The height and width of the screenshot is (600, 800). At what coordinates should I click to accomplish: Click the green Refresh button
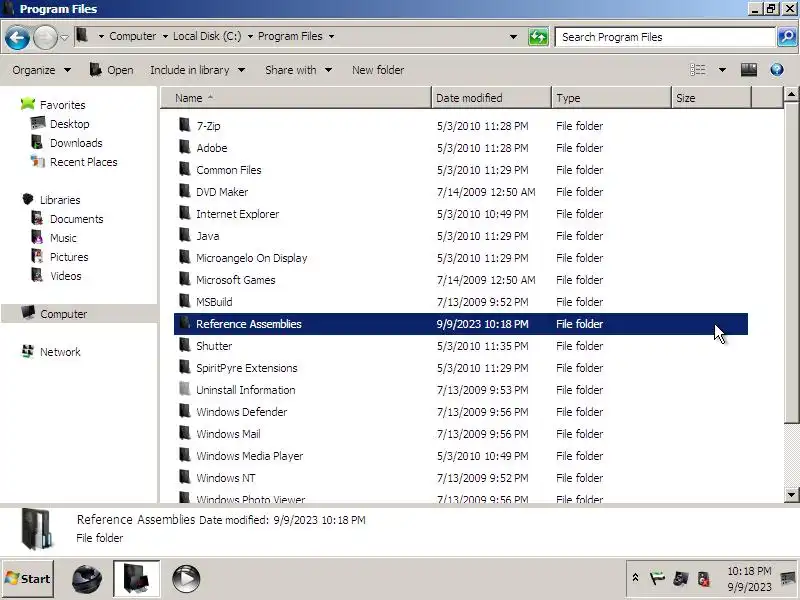coord(538,37)
